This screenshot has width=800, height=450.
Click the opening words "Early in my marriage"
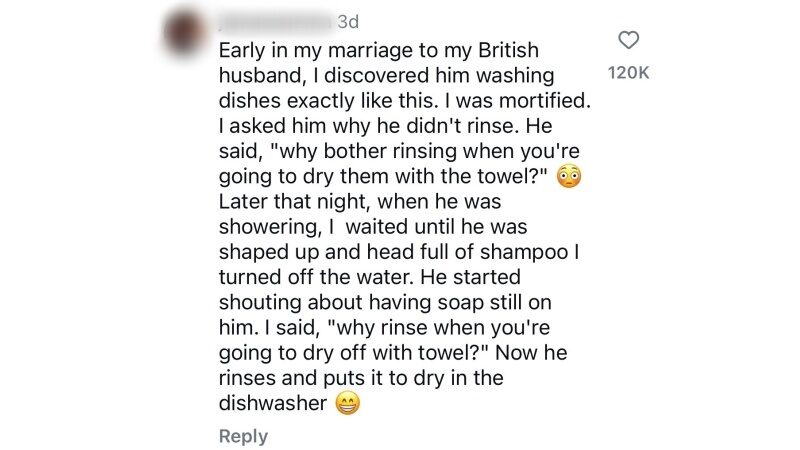coord(306,49)
